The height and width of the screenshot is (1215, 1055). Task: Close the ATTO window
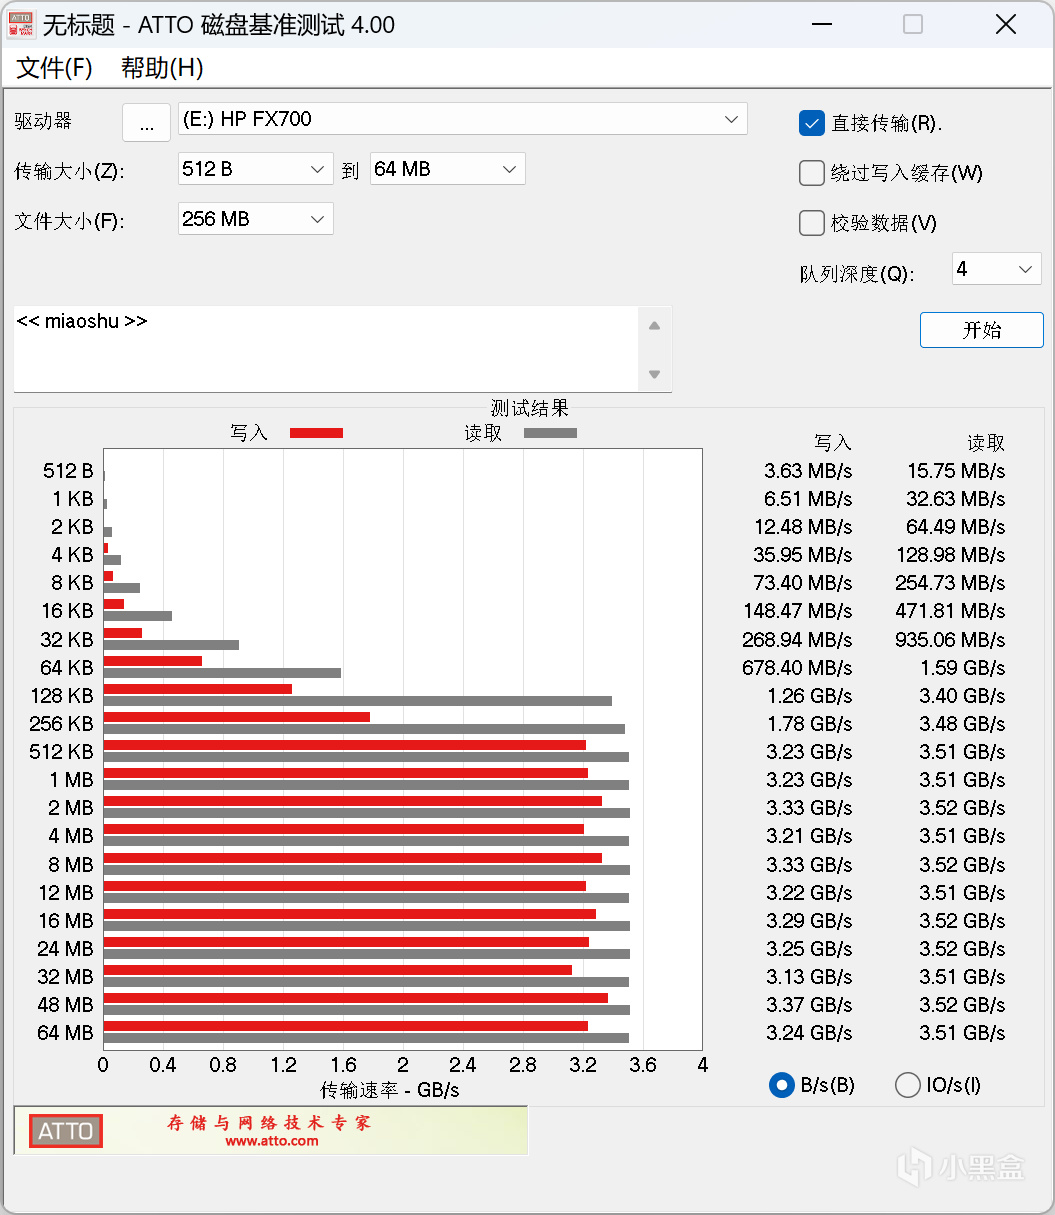click(1006, 25)
